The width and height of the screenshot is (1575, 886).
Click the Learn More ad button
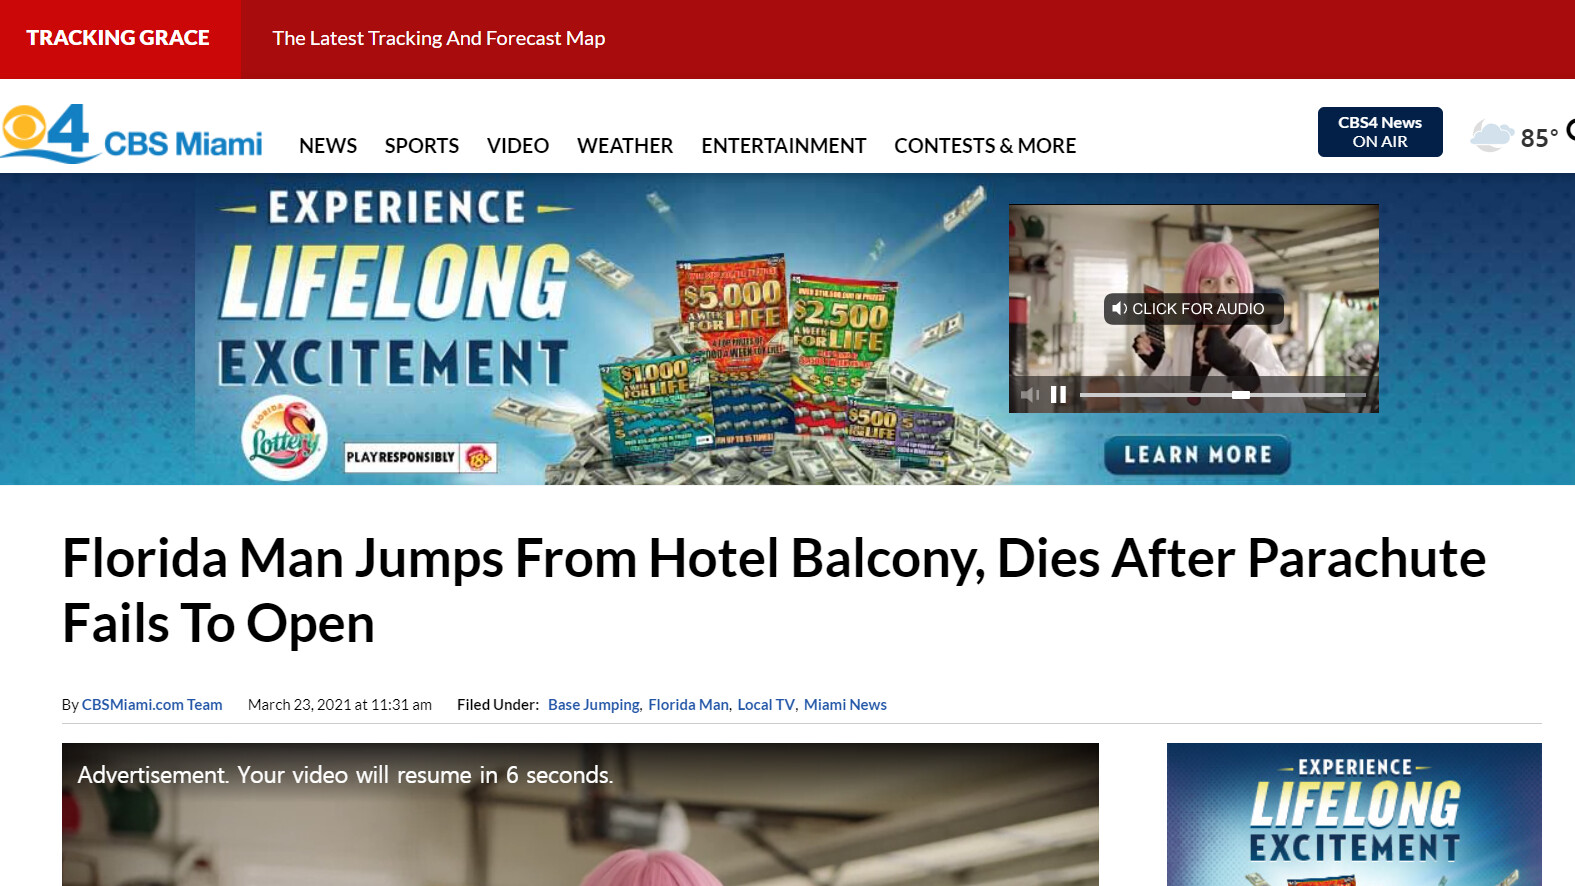click(1197, 455)
